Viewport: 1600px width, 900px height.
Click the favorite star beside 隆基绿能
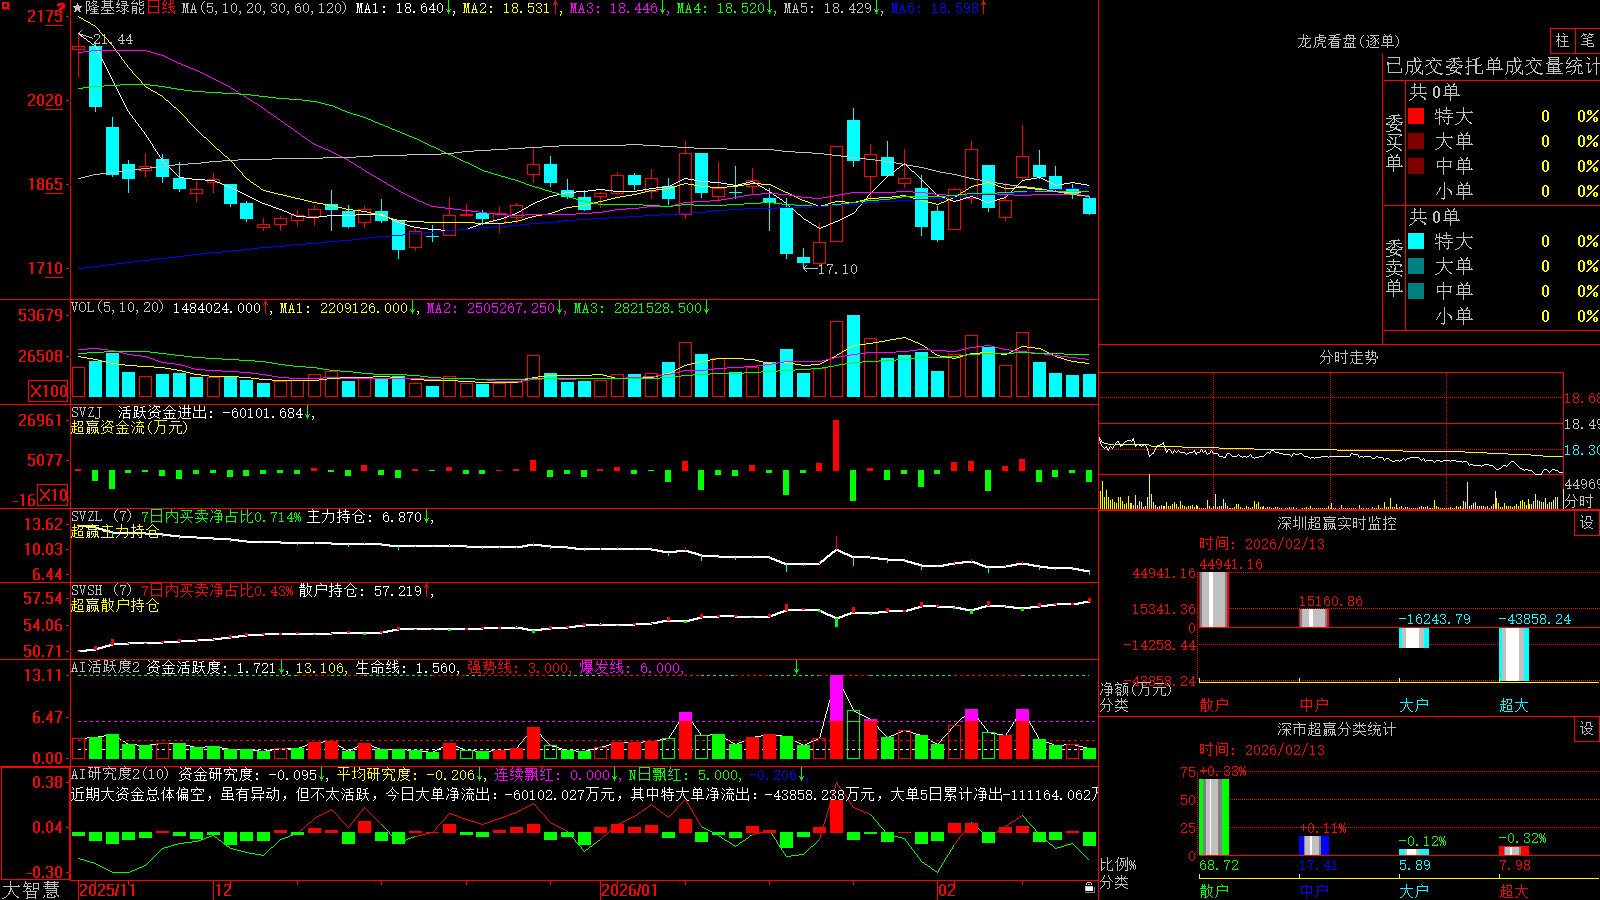click(x=78, y=8)
